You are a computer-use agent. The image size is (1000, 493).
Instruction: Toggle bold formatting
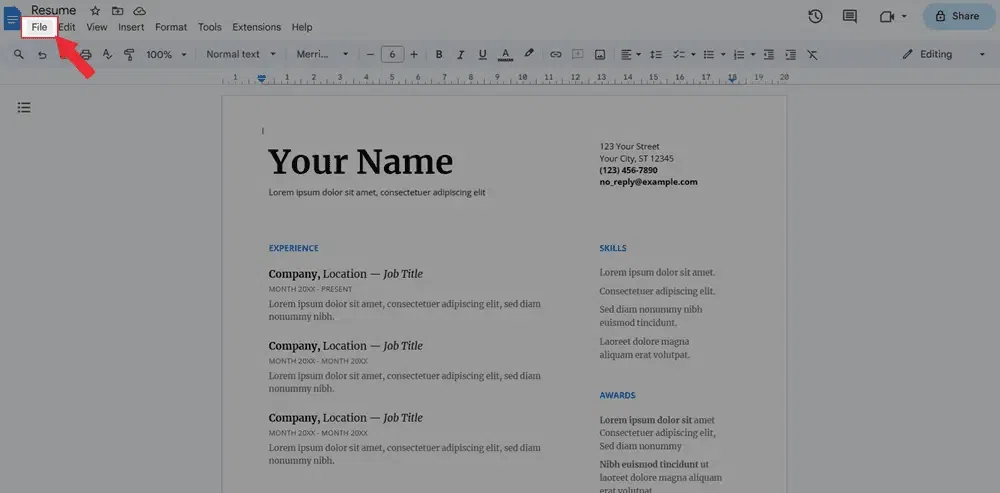439,55
